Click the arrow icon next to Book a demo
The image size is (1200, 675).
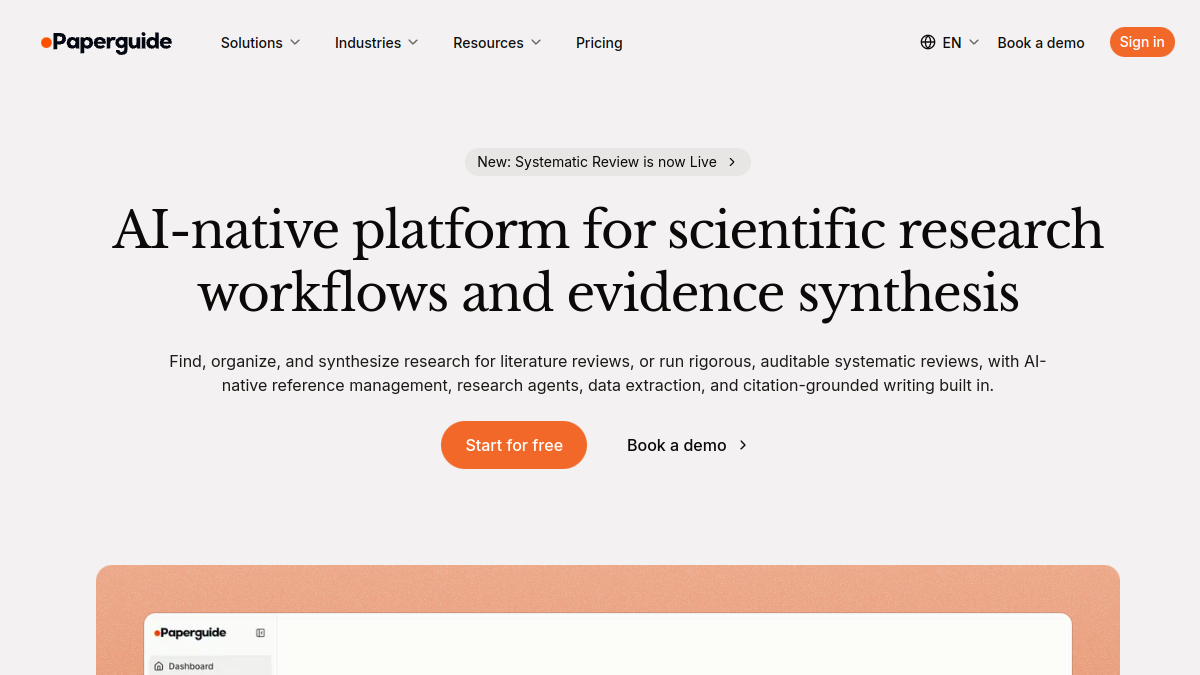(743, 445)
